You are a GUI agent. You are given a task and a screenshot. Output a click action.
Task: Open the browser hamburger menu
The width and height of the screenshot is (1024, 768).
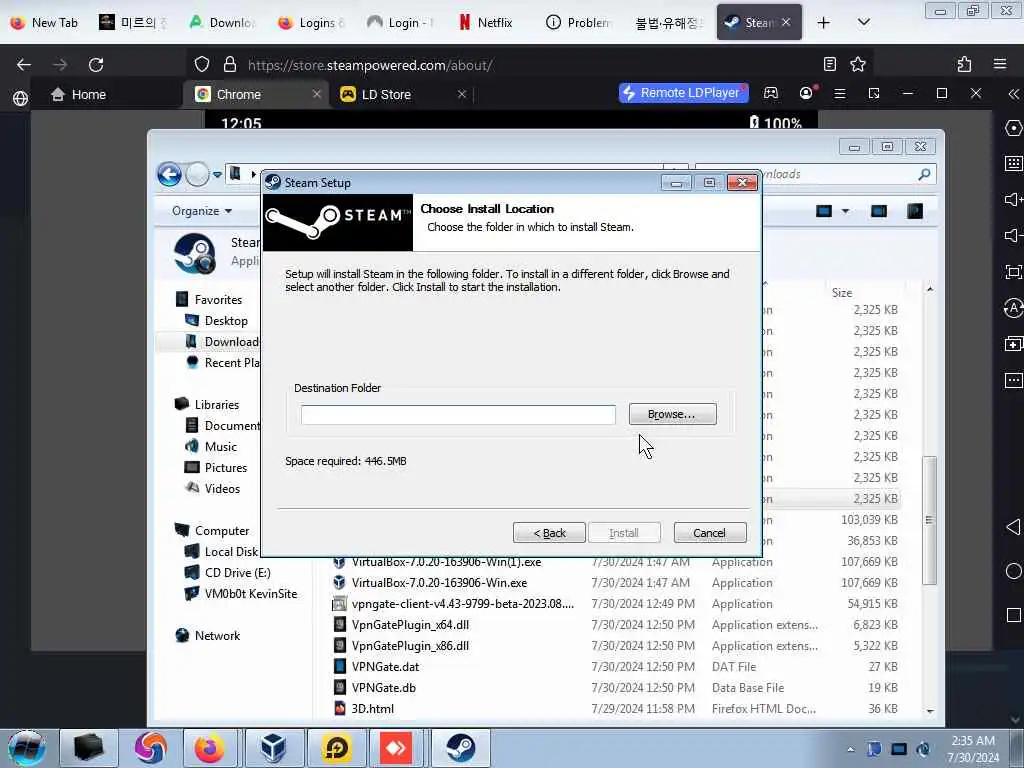point(999,64)
